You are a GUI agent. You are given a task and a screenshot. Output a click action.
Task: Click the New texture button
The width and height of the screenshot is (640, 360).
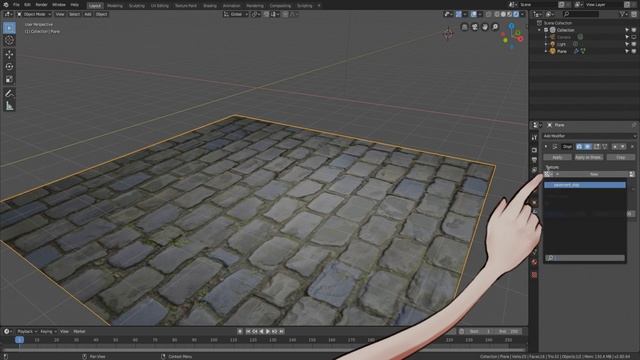click(594, 174)
